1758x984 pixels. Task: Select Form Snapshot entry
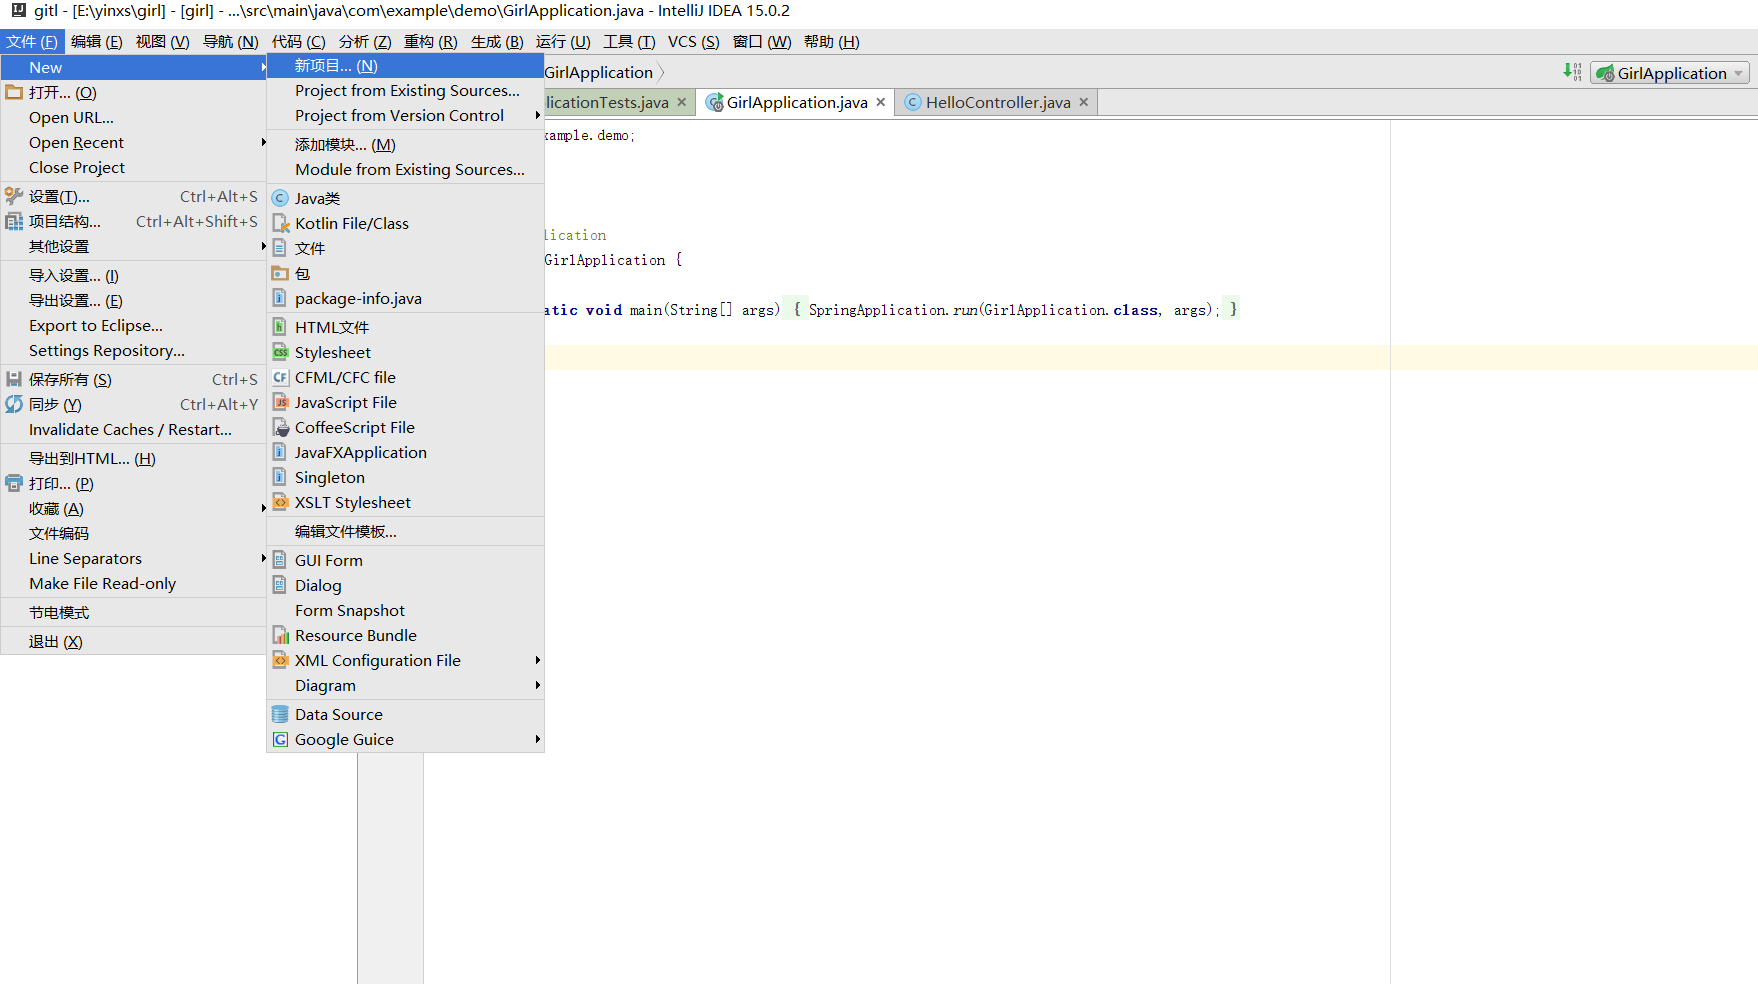(405, 610)
